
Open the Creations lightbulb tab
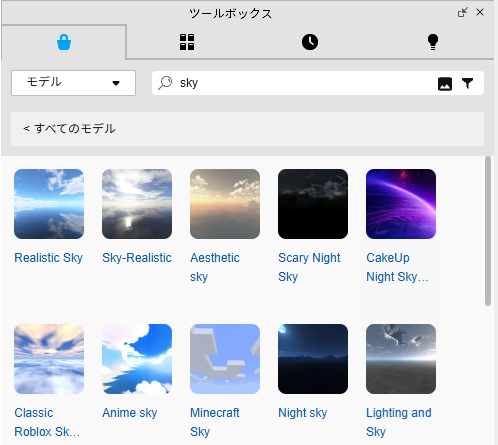pyautogui.click(x=433, y=42)
